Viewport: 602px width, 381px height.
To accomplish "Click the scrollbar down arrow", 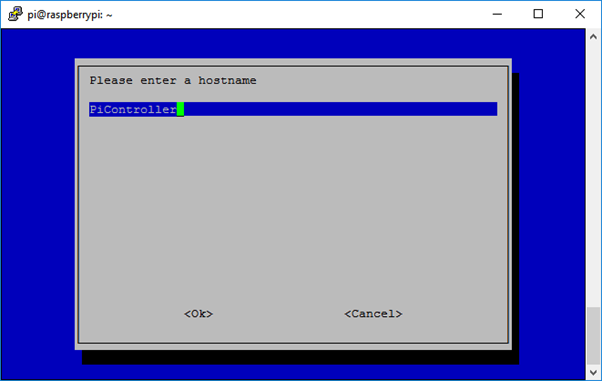I will pos(593,372).
